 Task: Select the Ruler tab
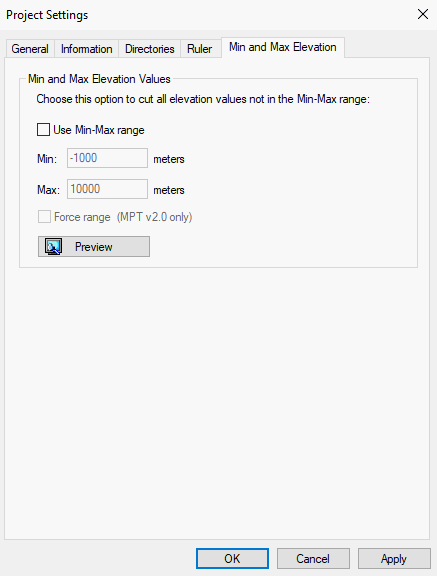coord(200,49)
